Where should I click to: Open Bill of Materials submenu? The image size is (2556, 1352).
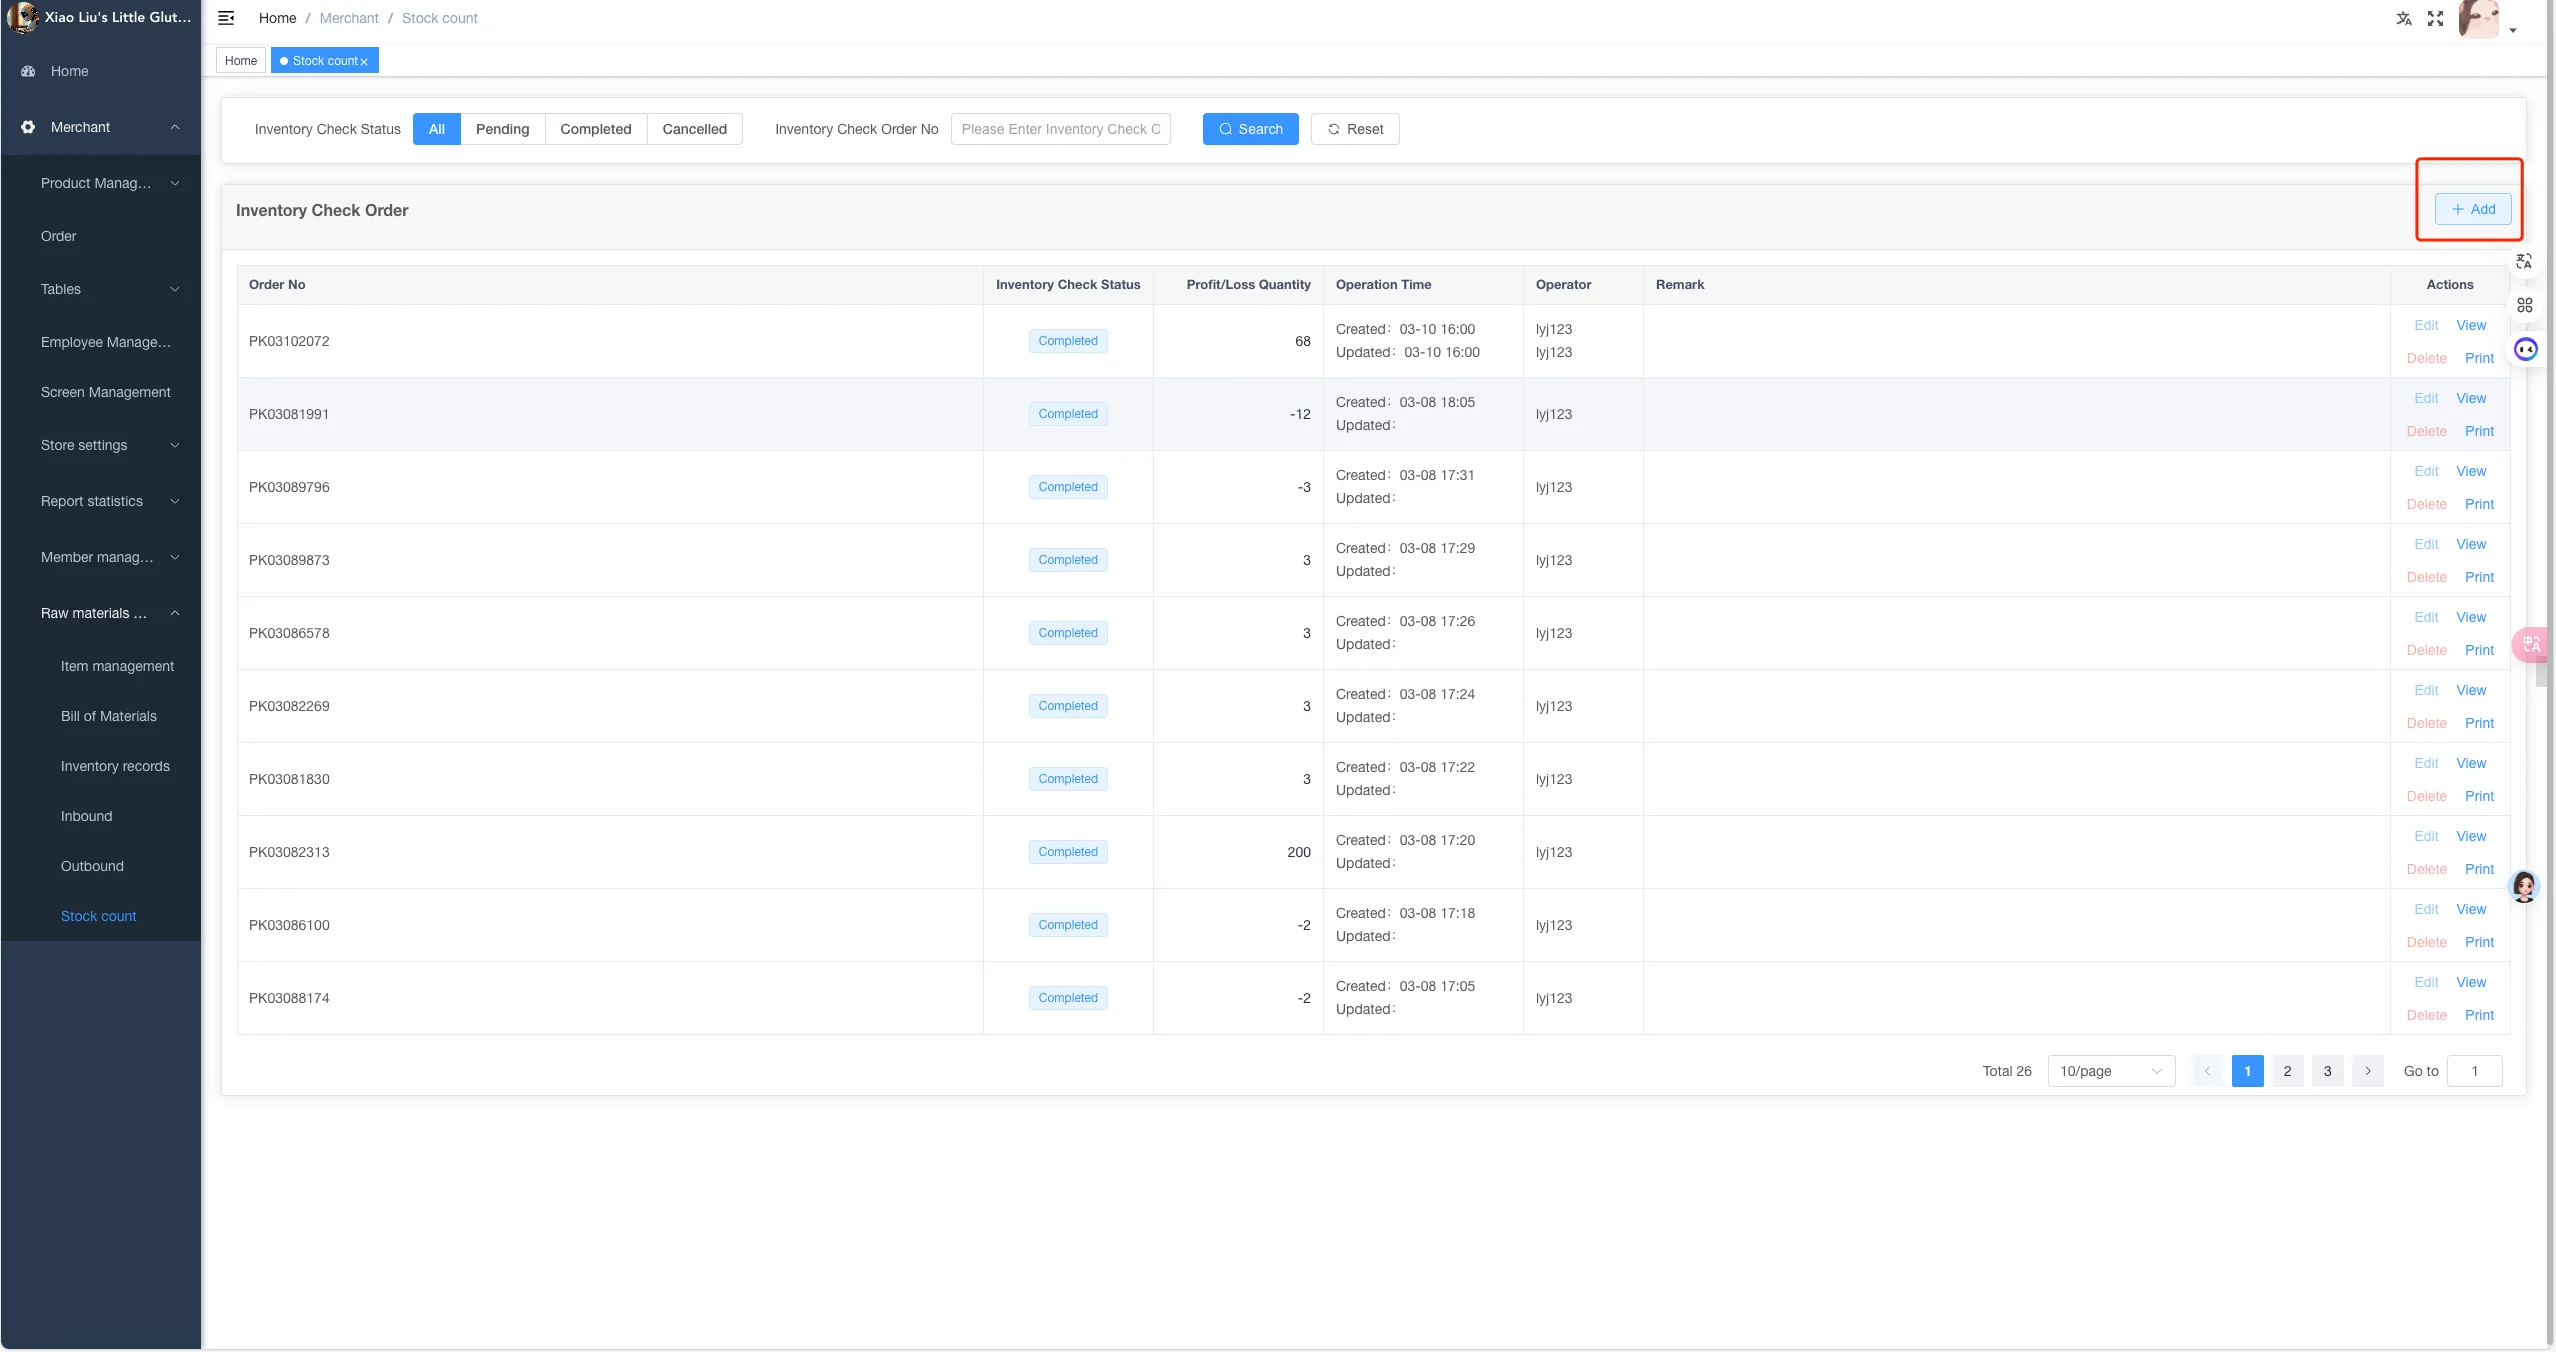coord(100,716)
